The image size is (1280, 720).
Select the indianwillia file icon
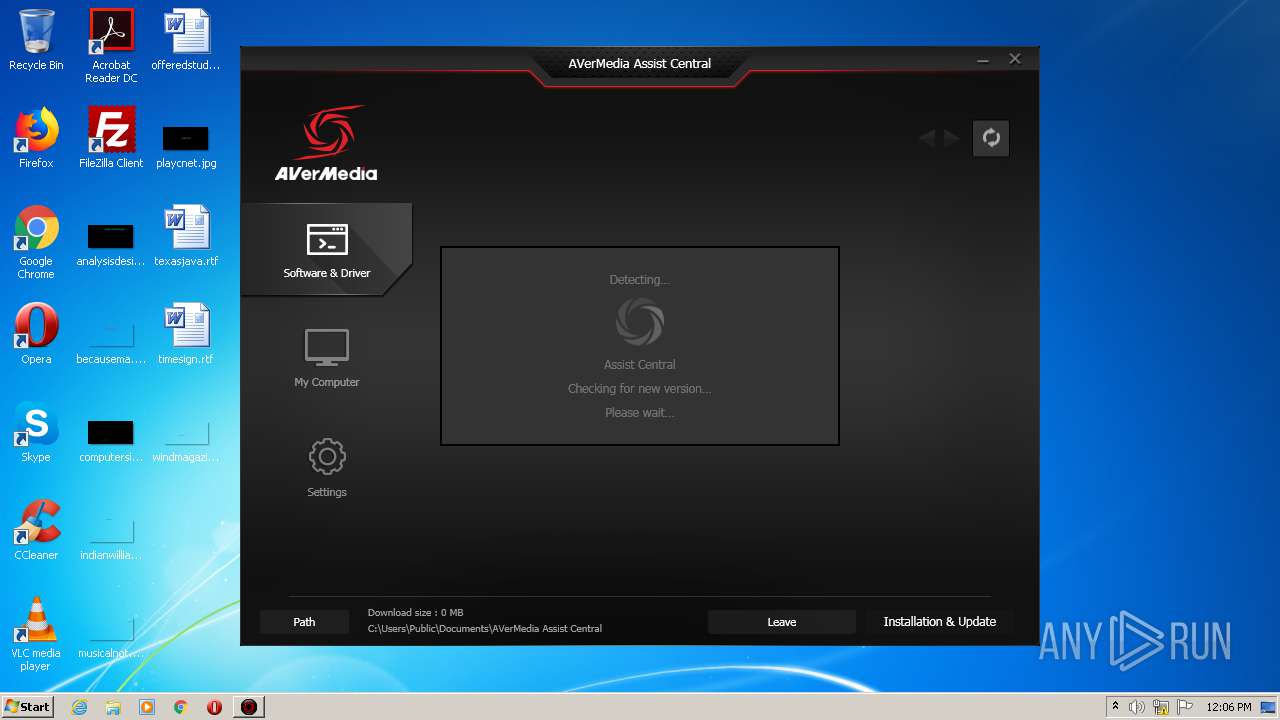(x=111, y=538)
